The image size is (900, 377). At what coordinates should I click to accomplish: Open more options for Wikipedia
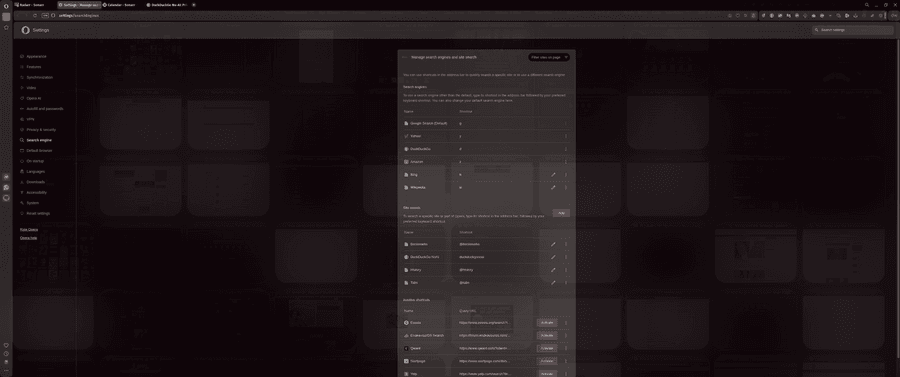click(x=566, y=188)
